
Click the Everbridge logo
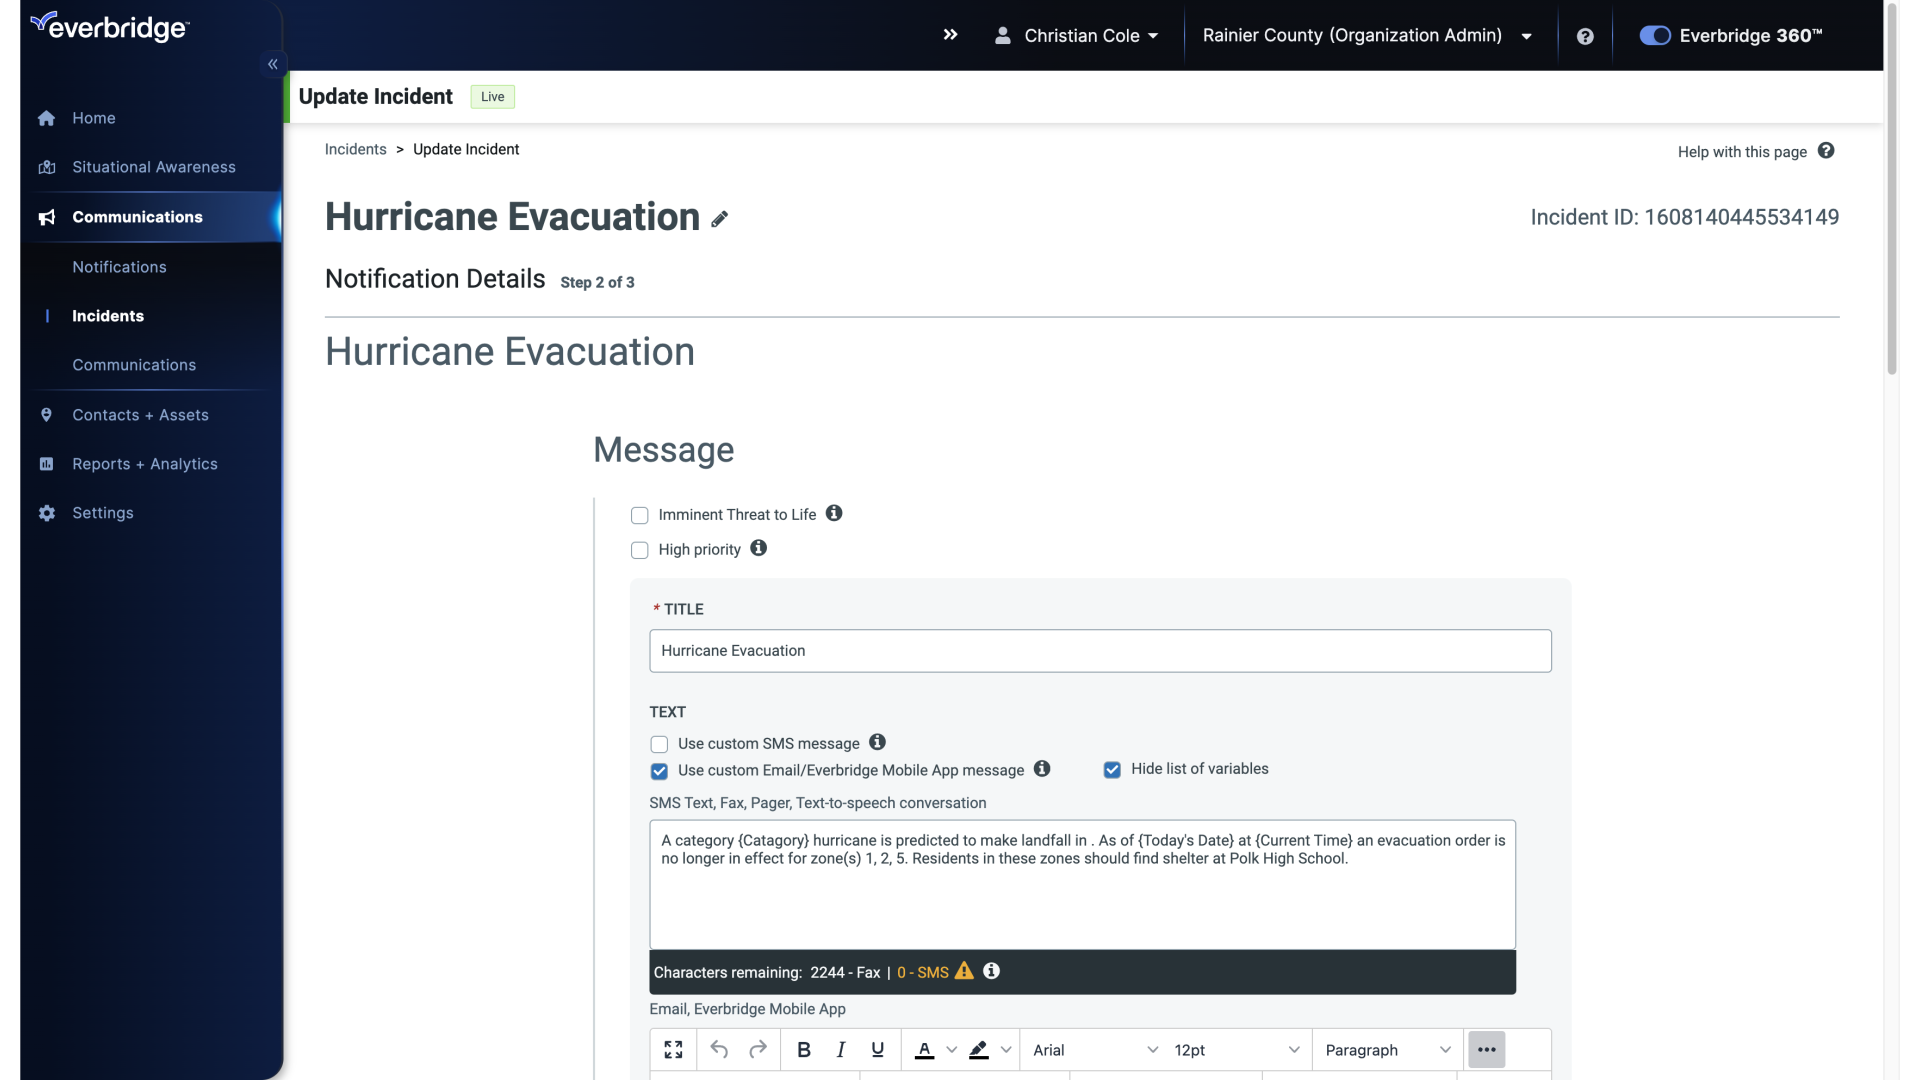[x=110, y=27]
